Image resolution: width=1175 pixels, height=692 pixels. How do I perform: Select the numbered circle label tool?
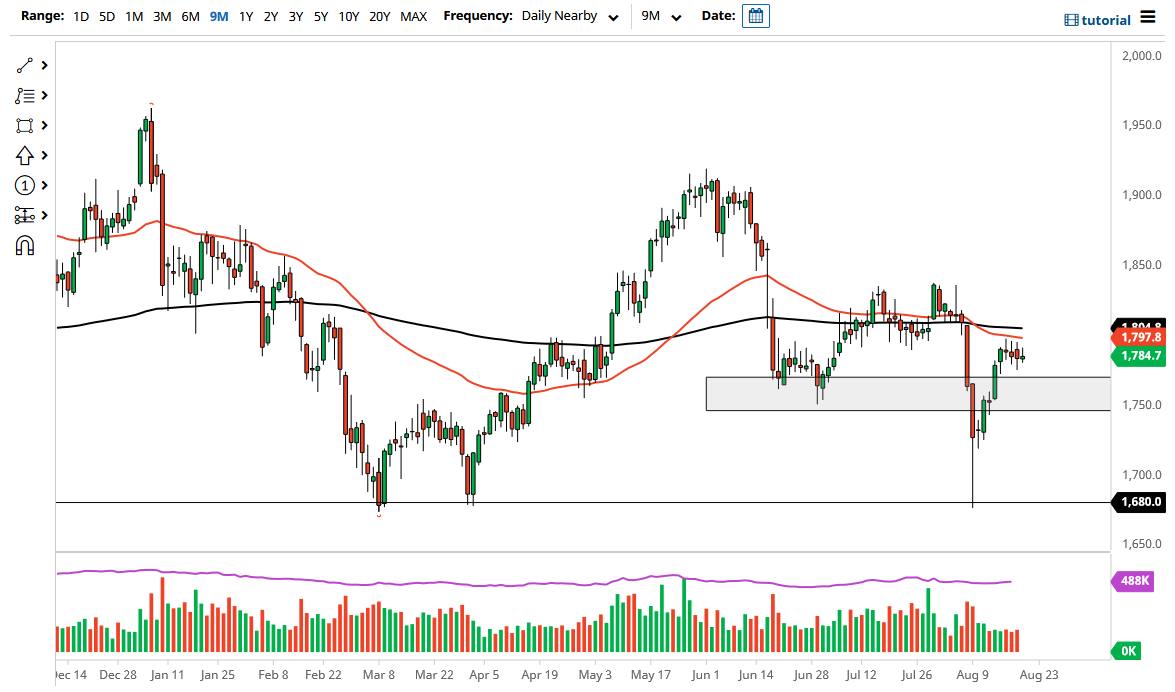pyautogui.click(x=25, y=185)
